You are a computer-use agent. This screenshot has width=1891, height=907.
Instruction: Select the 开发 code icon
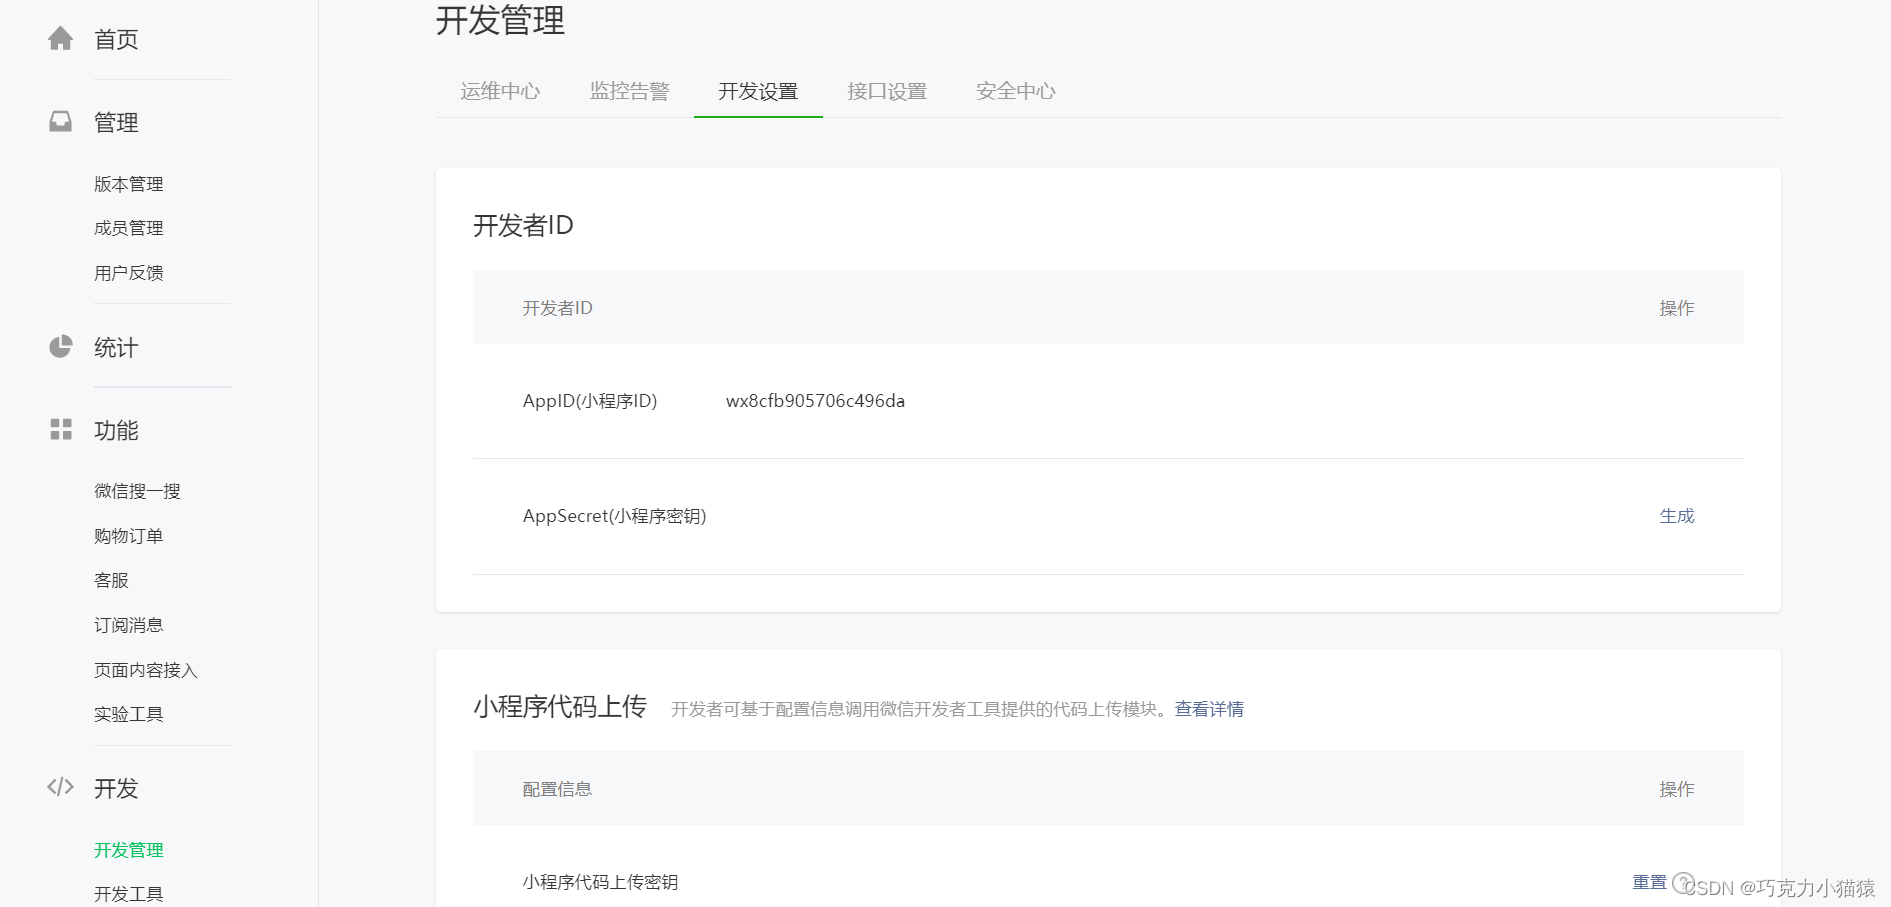click(x=60, y=787)
